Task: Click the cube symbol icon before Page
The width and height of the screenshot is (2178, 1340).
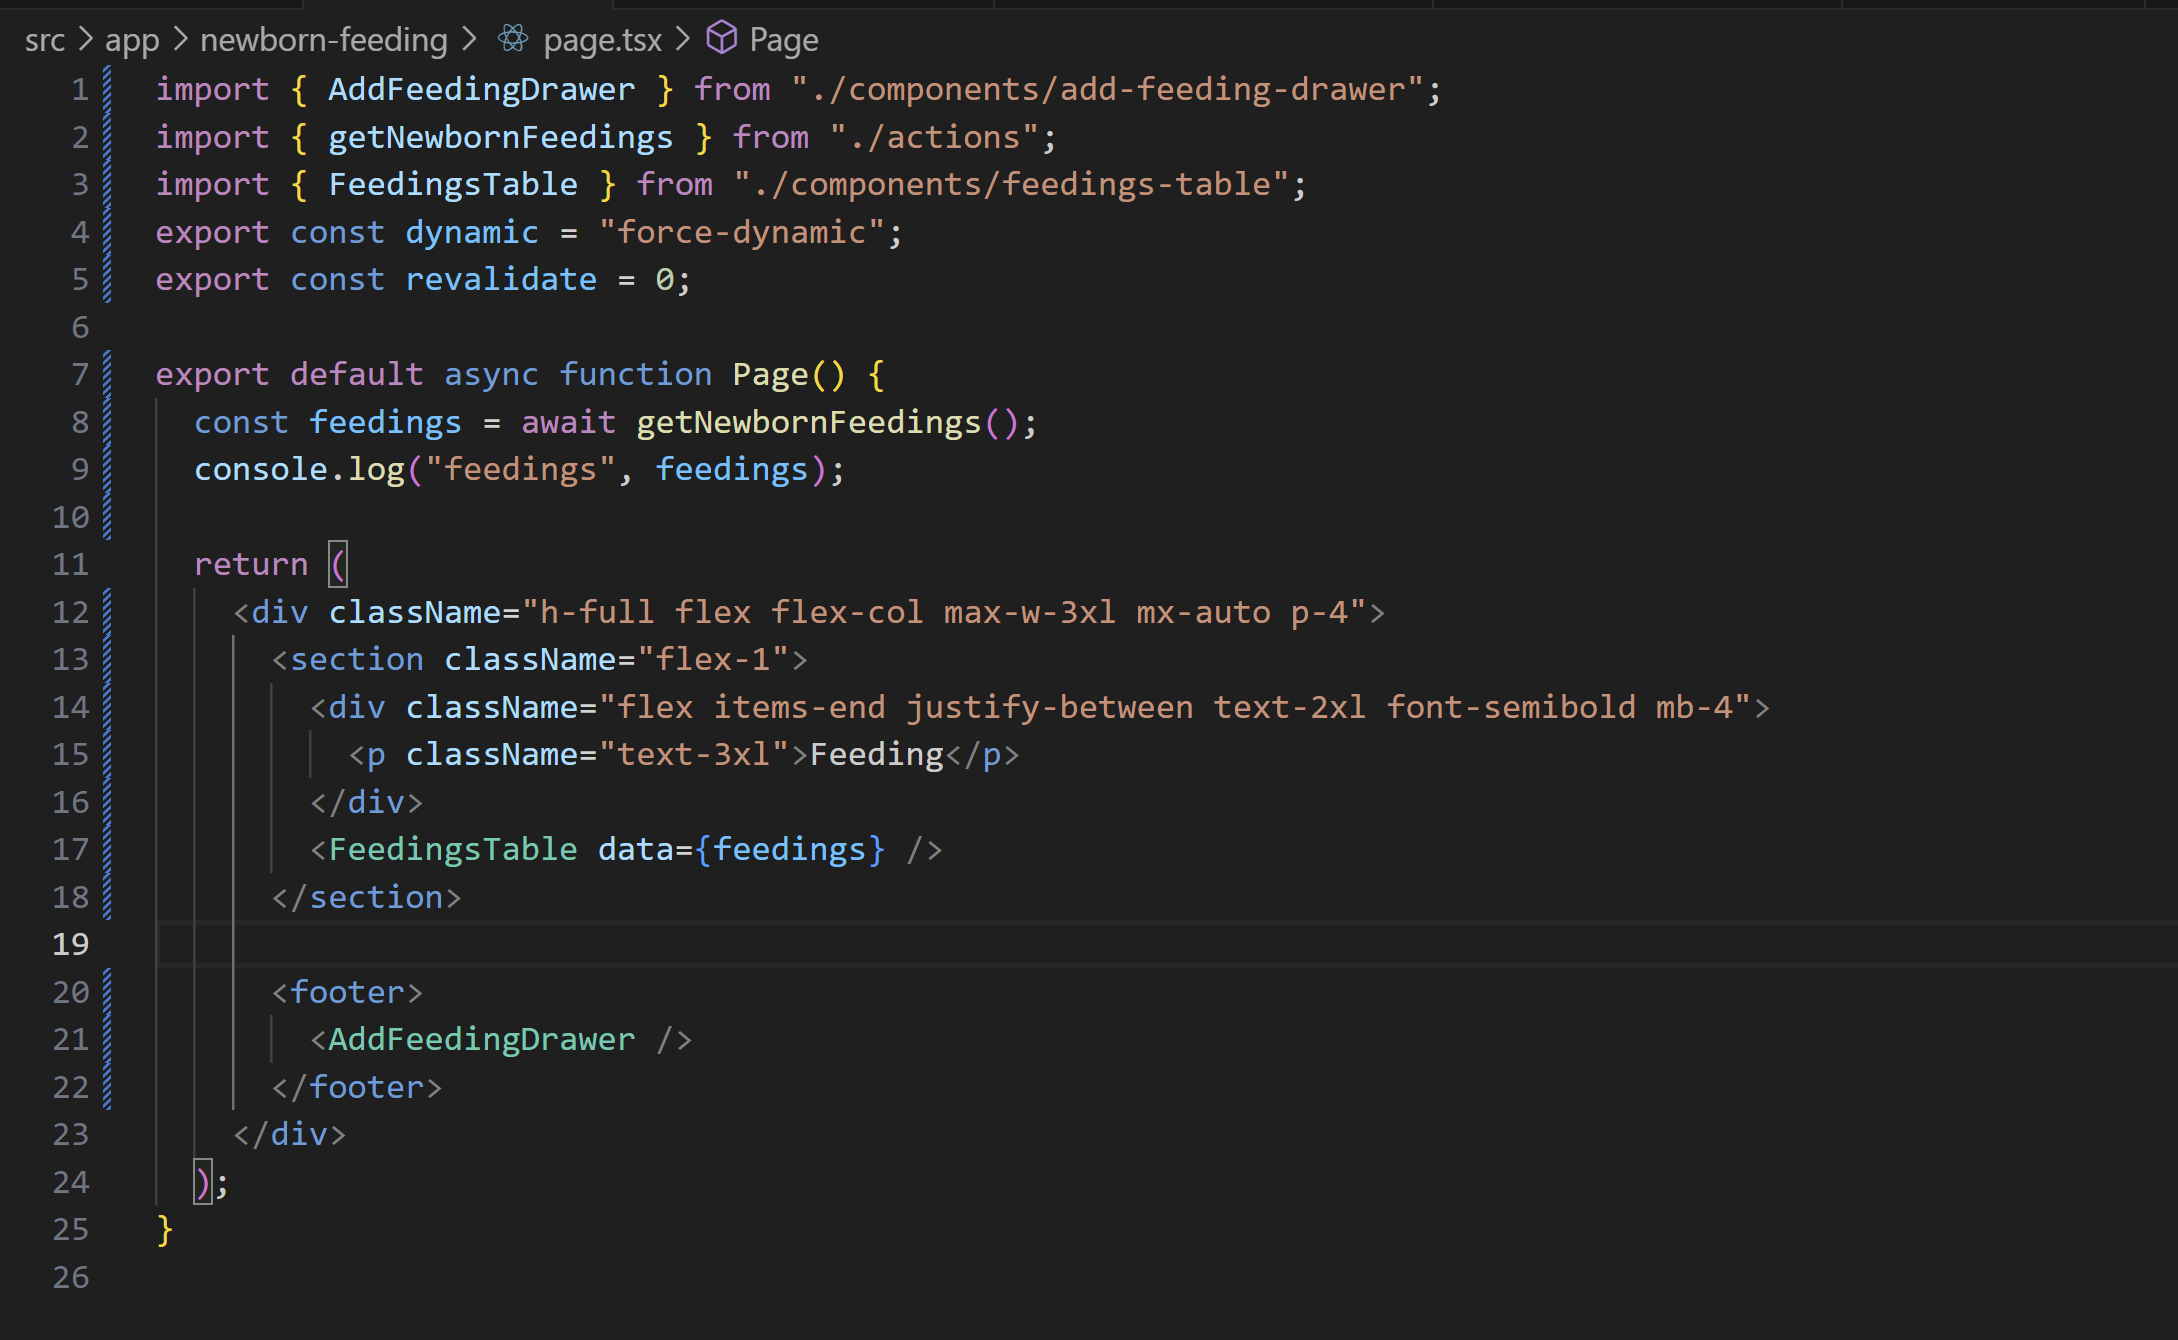Action: tap(721, 39)
